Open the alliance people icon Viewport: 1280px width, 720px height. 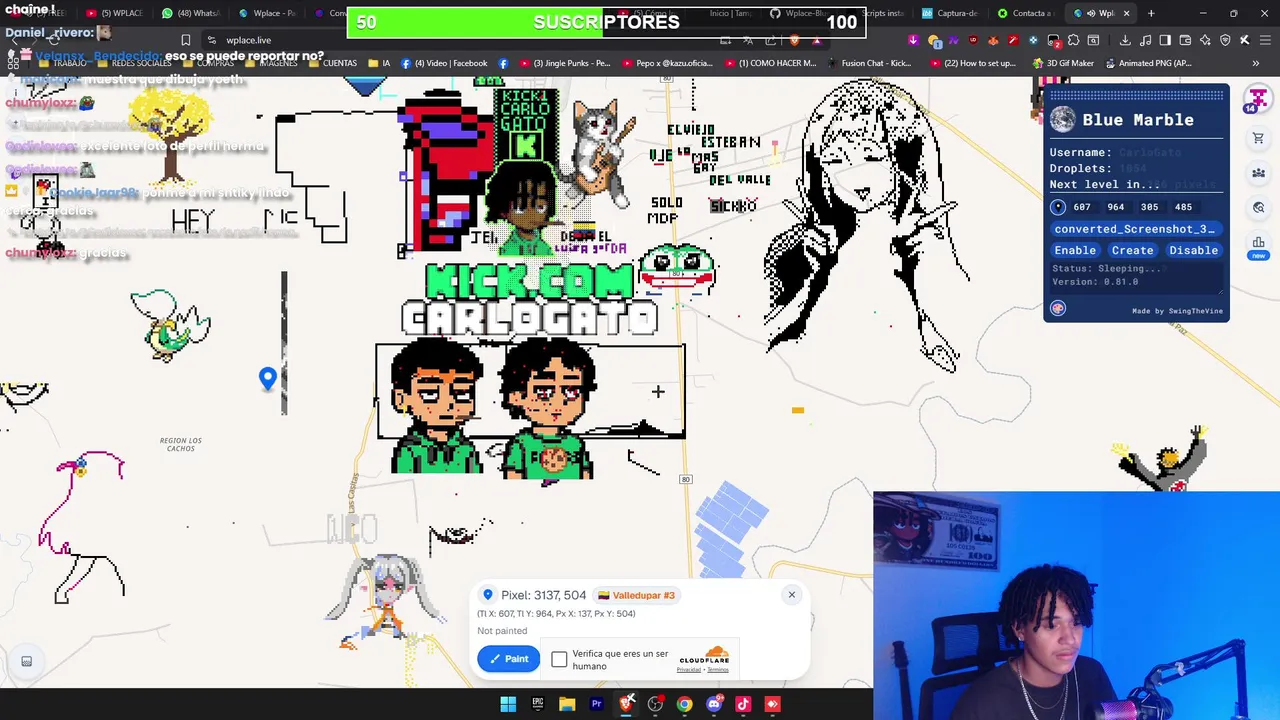click(x=1258, y=173)
